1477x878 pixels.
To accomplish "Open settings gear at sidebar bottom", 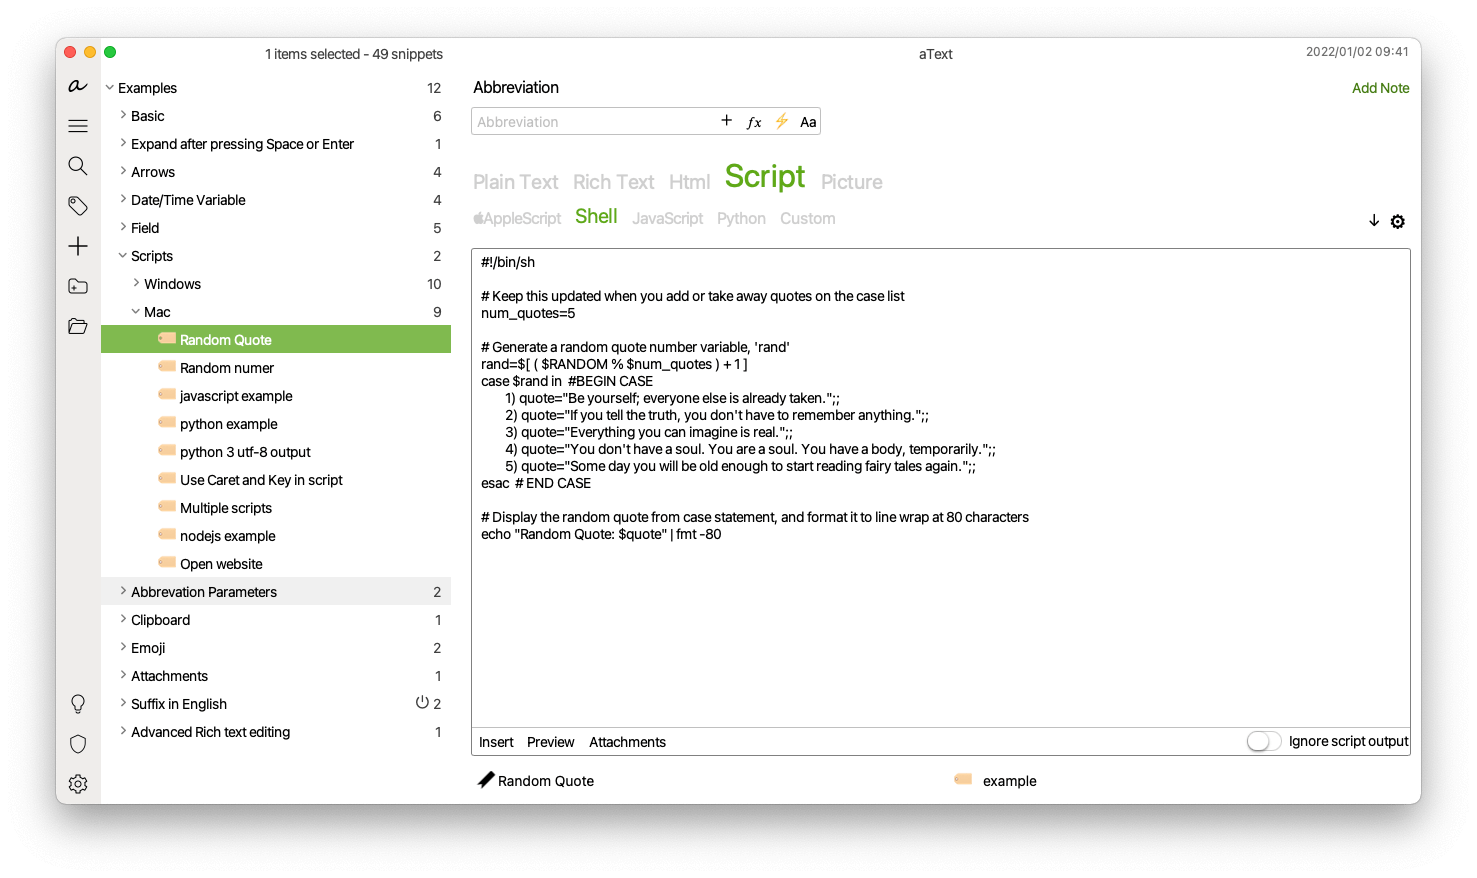I will pyautogui.click(x=77, y=784).
